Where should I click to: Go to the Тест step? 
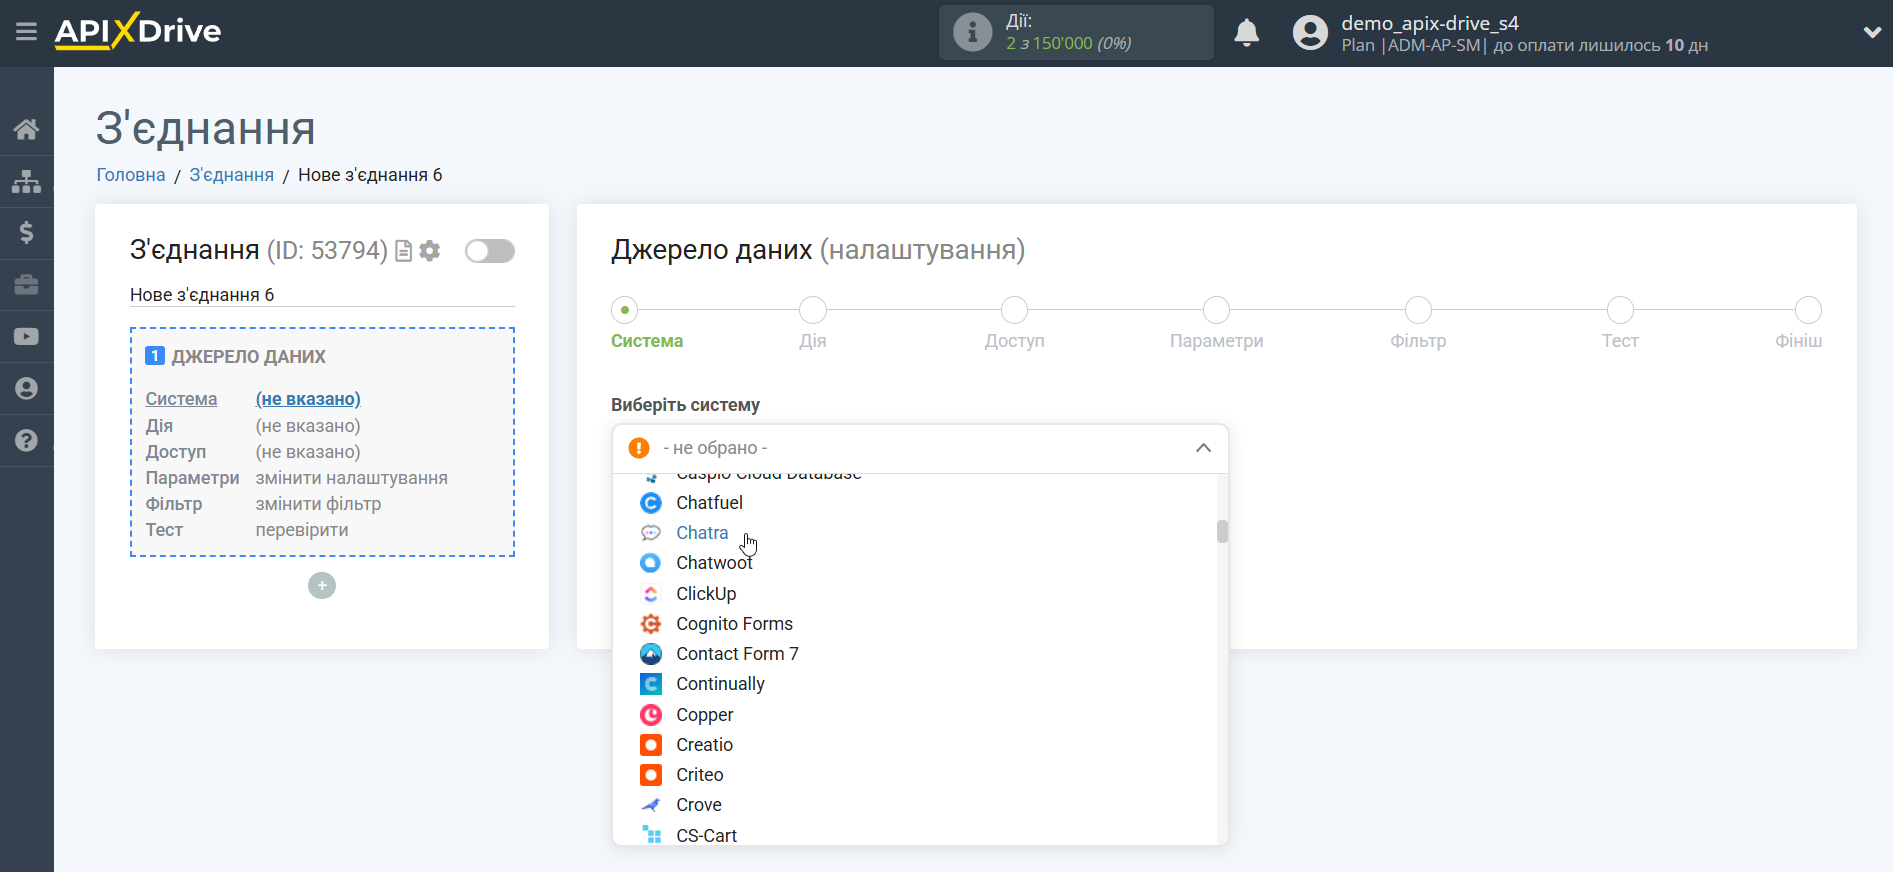pos(1620,310)
